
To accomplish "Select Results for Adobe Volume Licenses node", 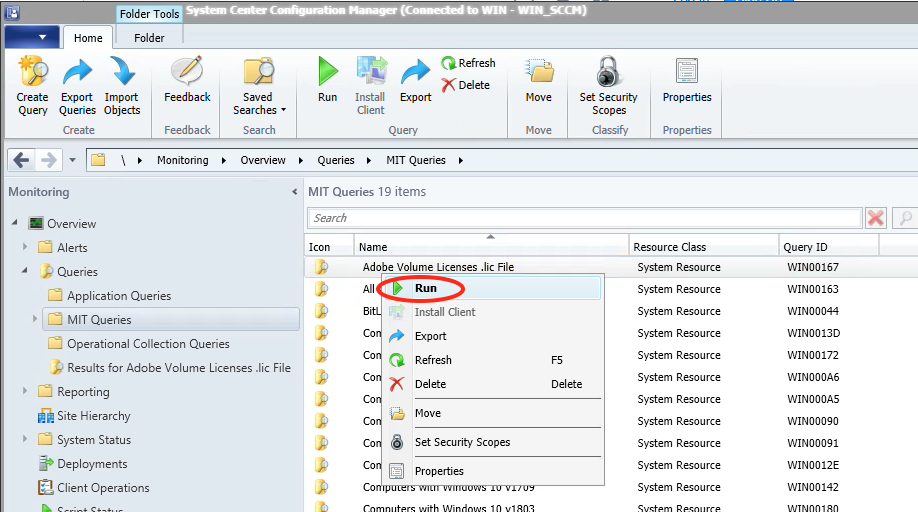I will (x=170, y=367).
